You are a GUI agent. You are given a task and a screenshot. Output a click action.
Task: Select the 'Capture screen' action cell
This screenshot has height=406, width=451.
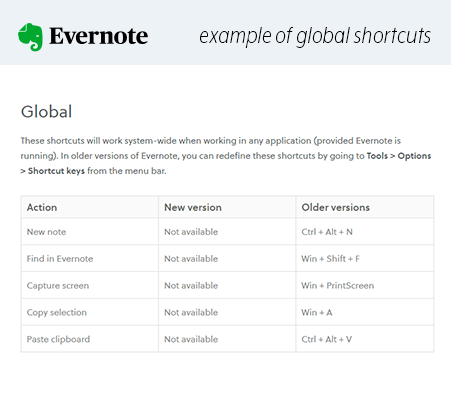(x=90, y=286)
